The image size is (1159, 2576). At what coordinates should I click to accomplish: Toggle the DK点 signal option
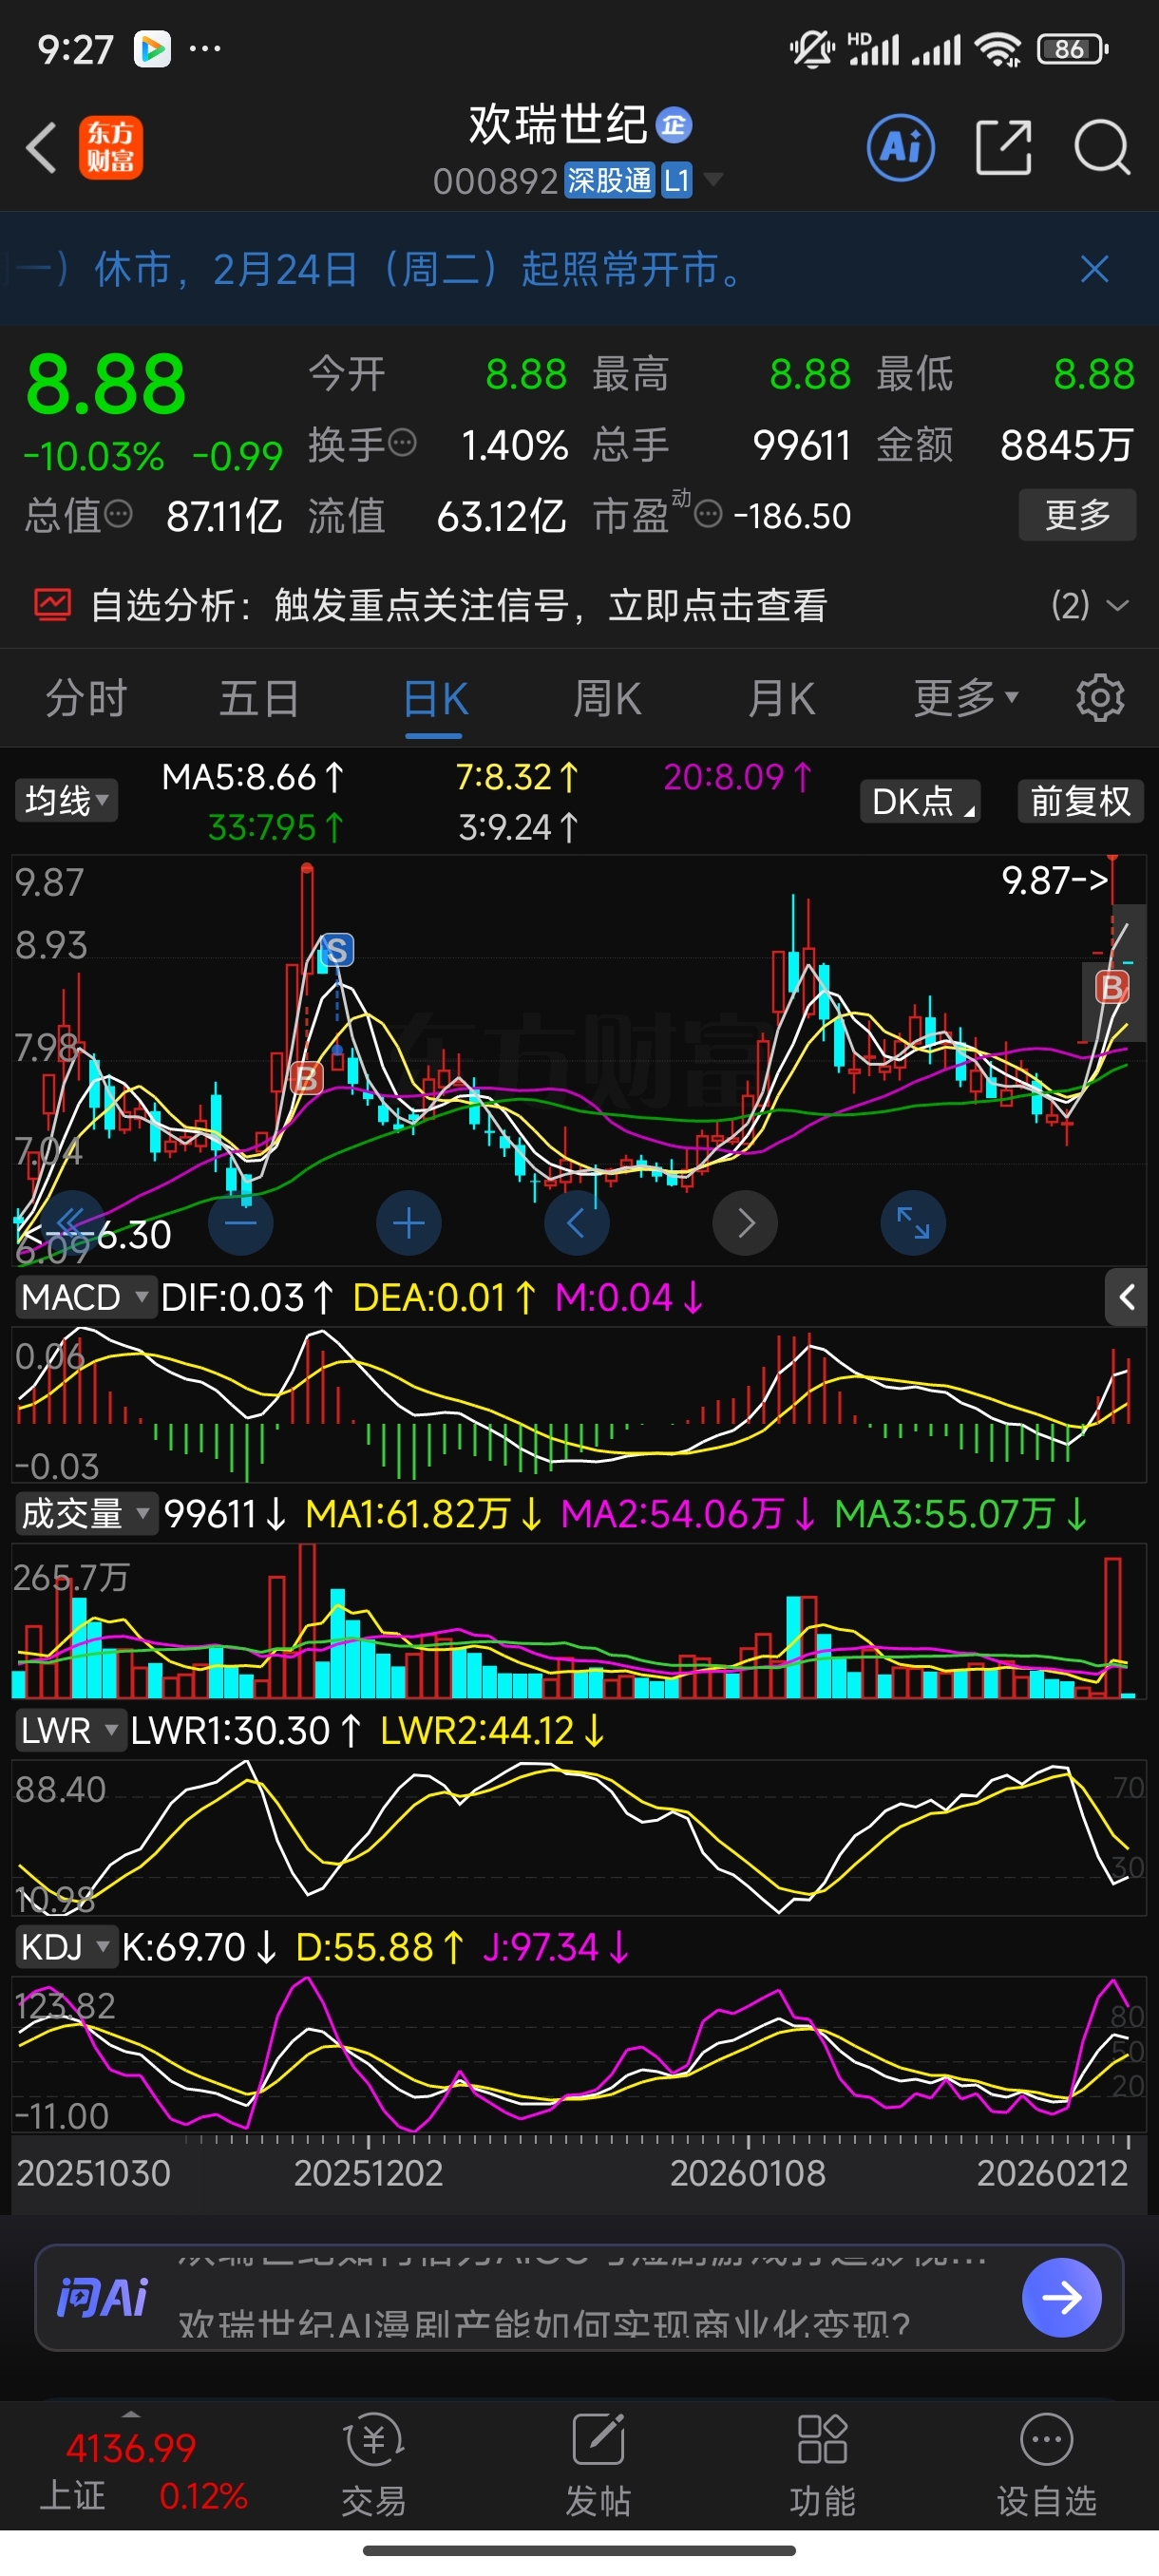920,801
